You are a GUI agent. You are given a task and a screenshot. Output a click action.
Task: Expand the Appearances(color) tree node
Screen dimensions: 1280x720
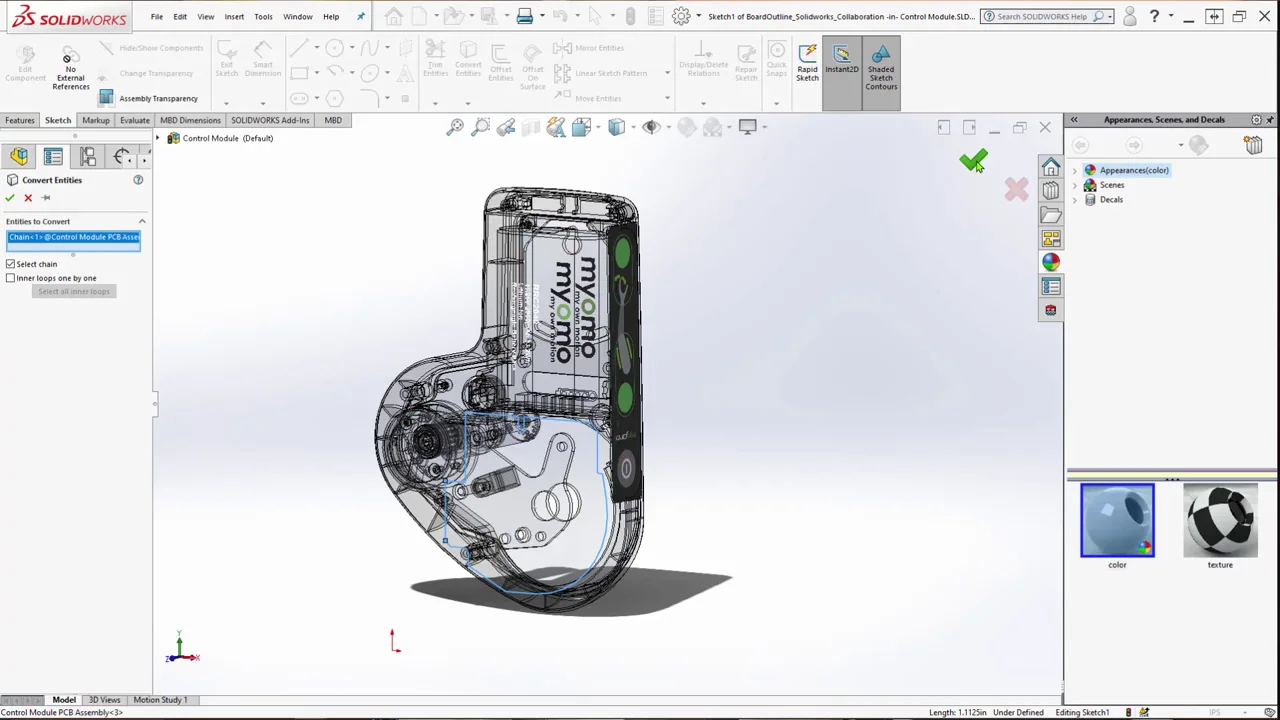[x=1075, y=171]
